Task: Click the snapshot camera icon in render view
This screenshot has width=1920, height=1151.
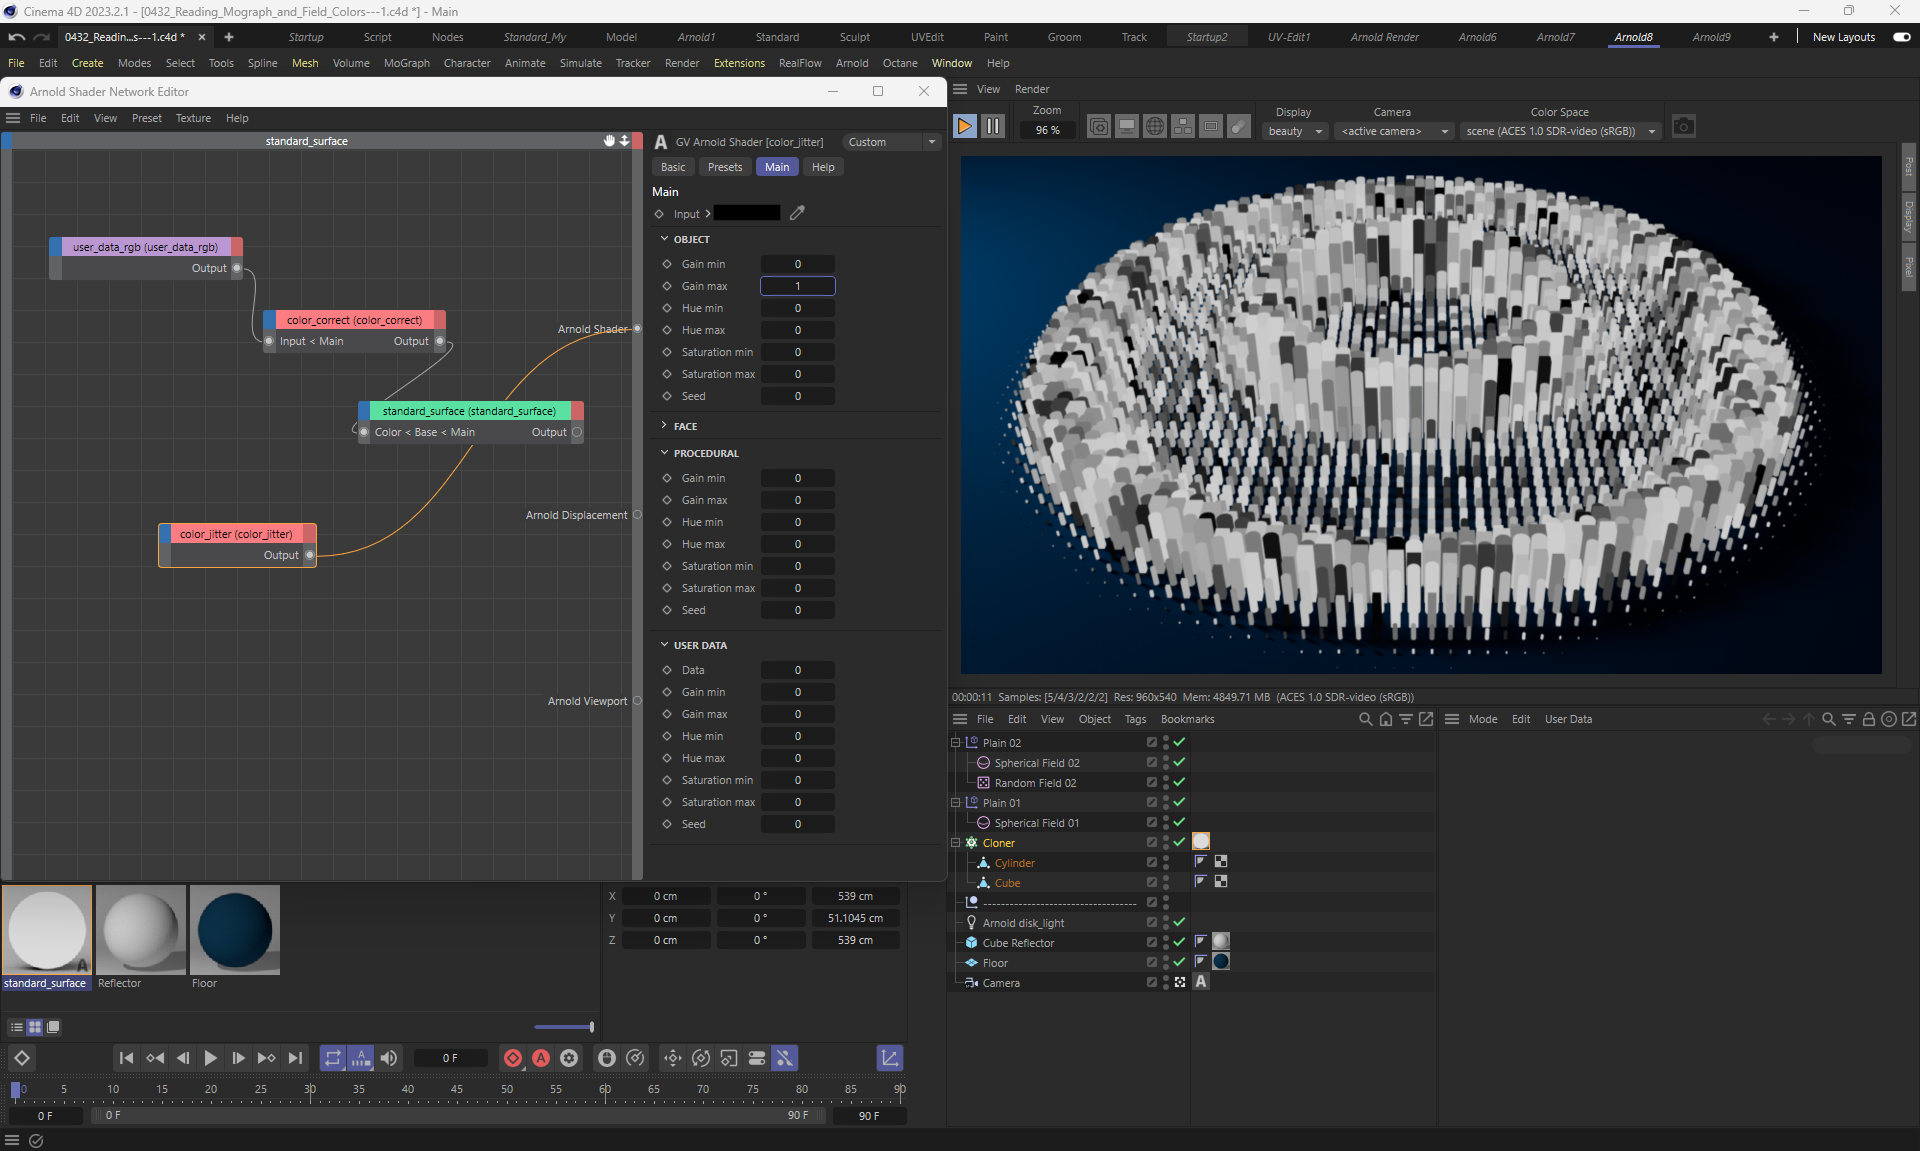Action: coord(1683,127)
